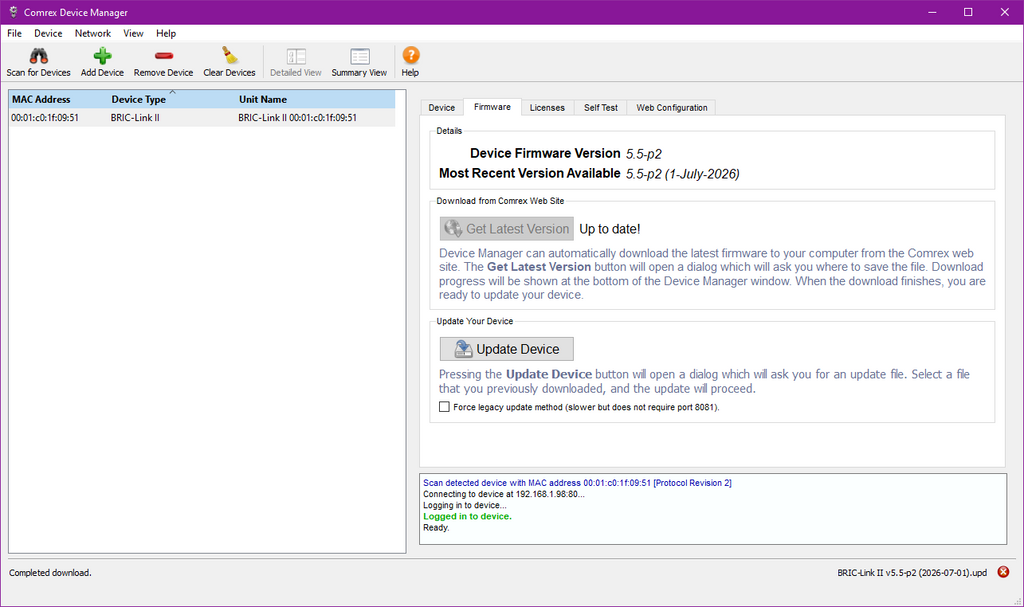Click the 'Ready.' log line
The width and height of the screenshot is (1024, 607).
pos(436,527)
